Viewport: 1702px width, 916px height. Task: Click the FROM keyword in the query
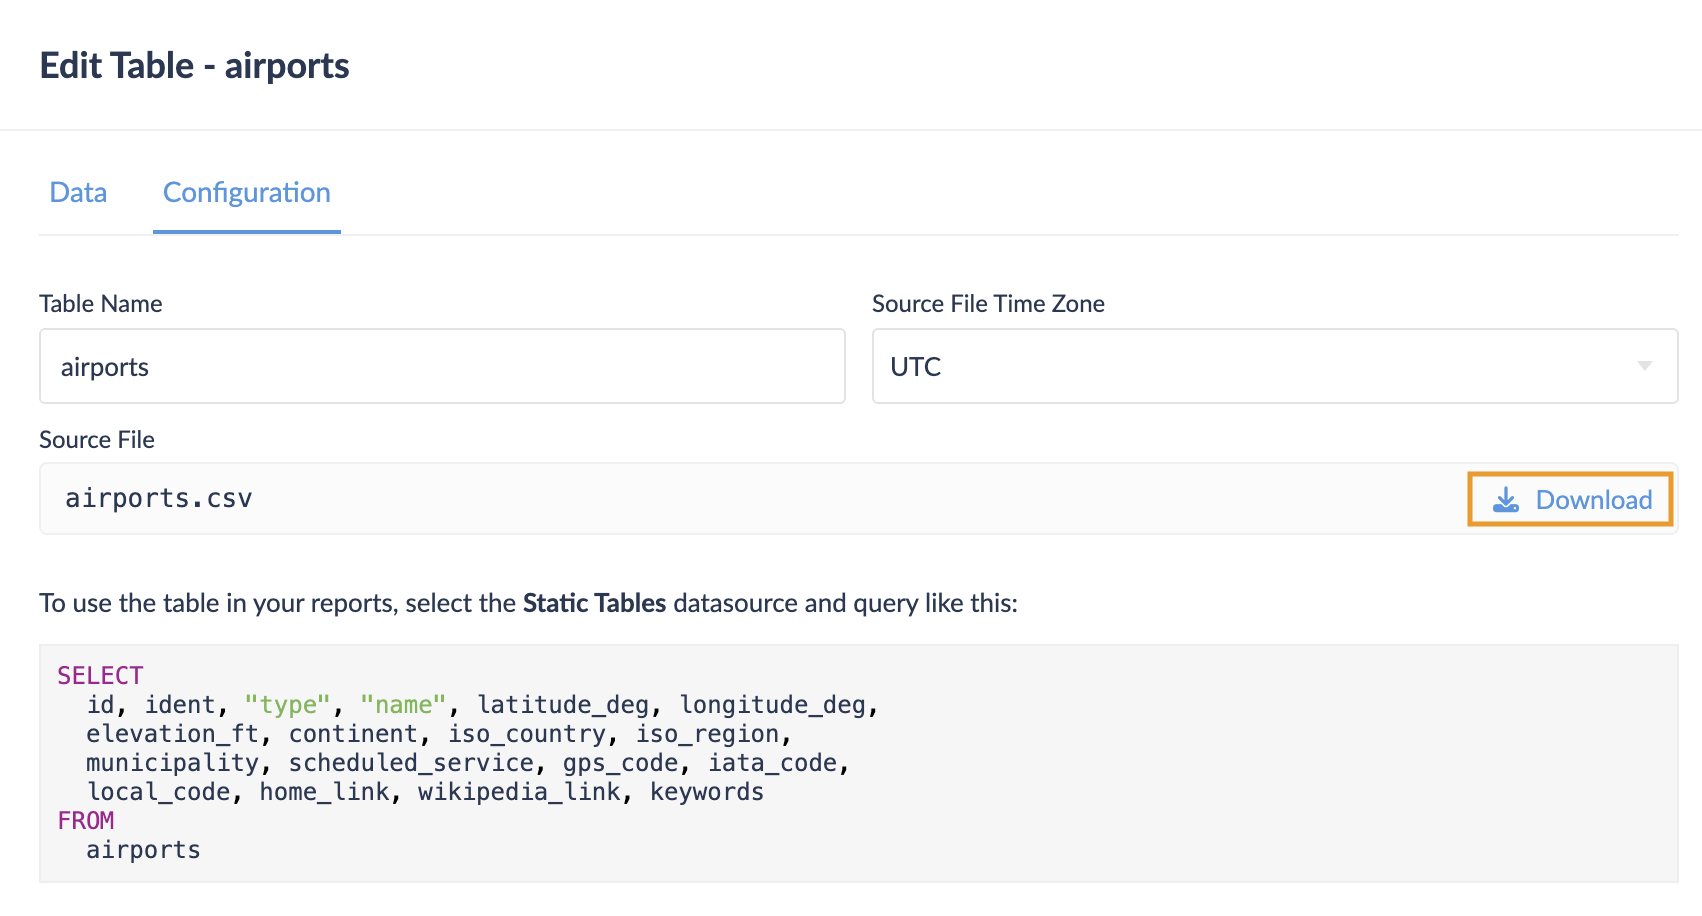coord(86,820)
